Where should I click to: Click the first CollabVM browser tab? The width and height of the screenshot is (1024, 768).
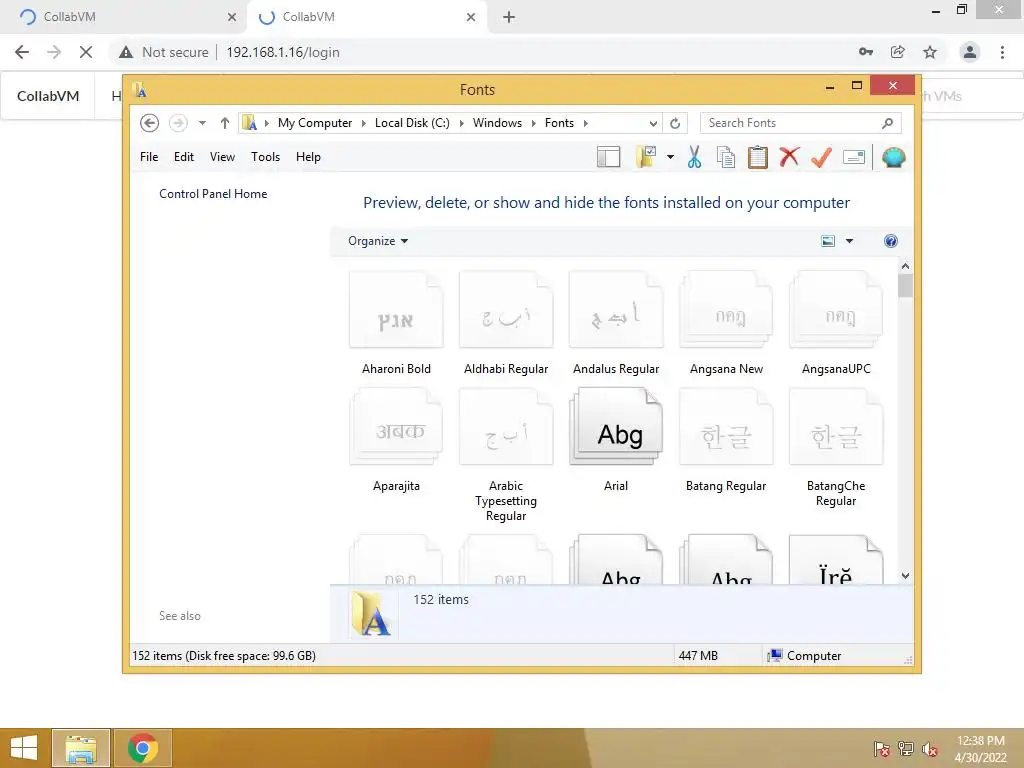click(x=124, y=17)
